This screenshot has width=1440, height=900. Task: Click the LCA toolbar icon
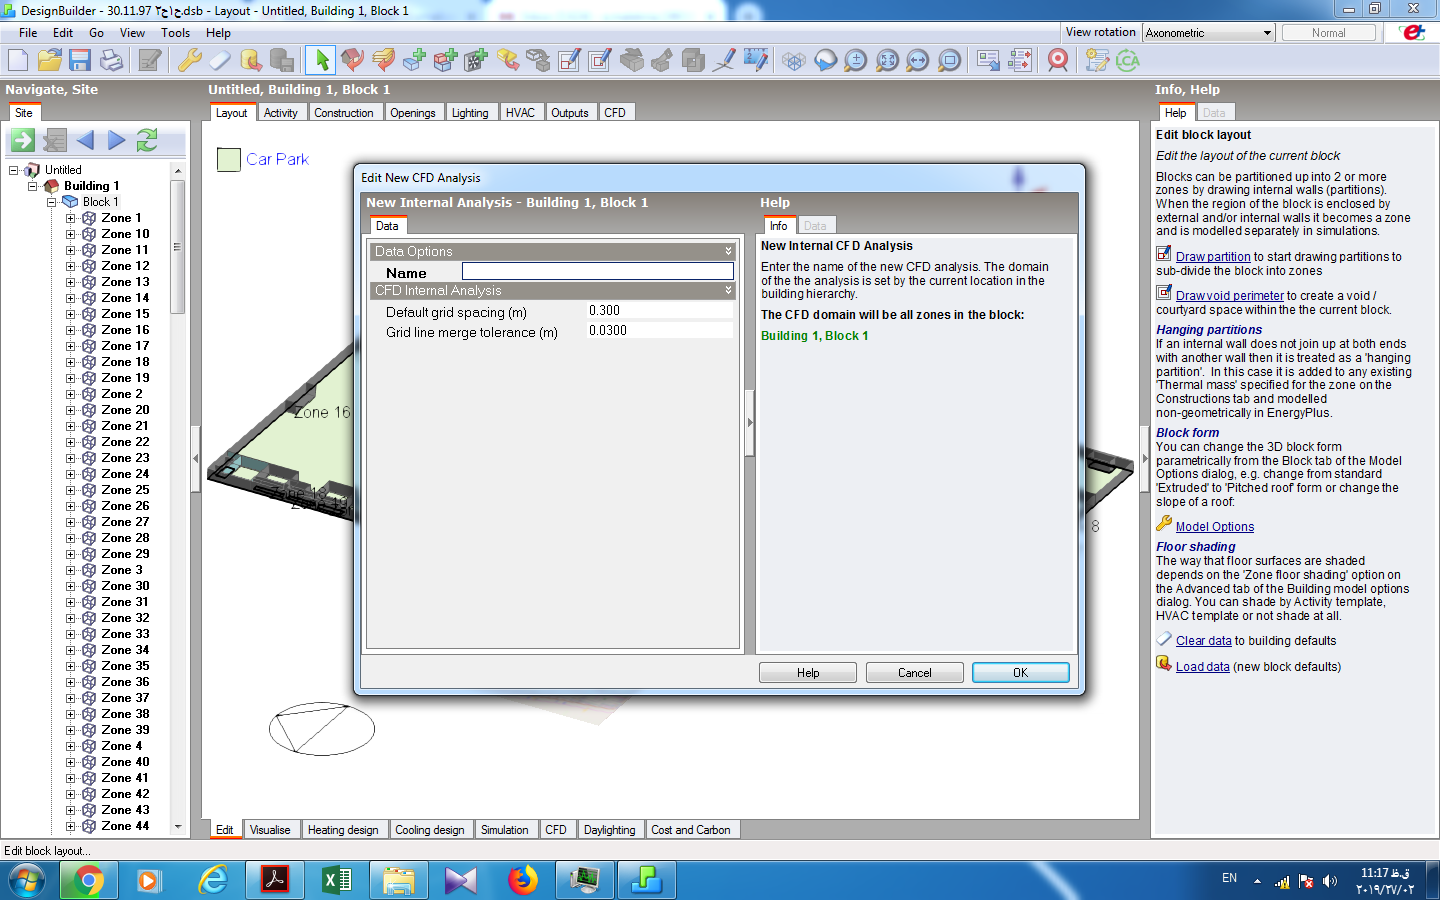[1128, 60]
